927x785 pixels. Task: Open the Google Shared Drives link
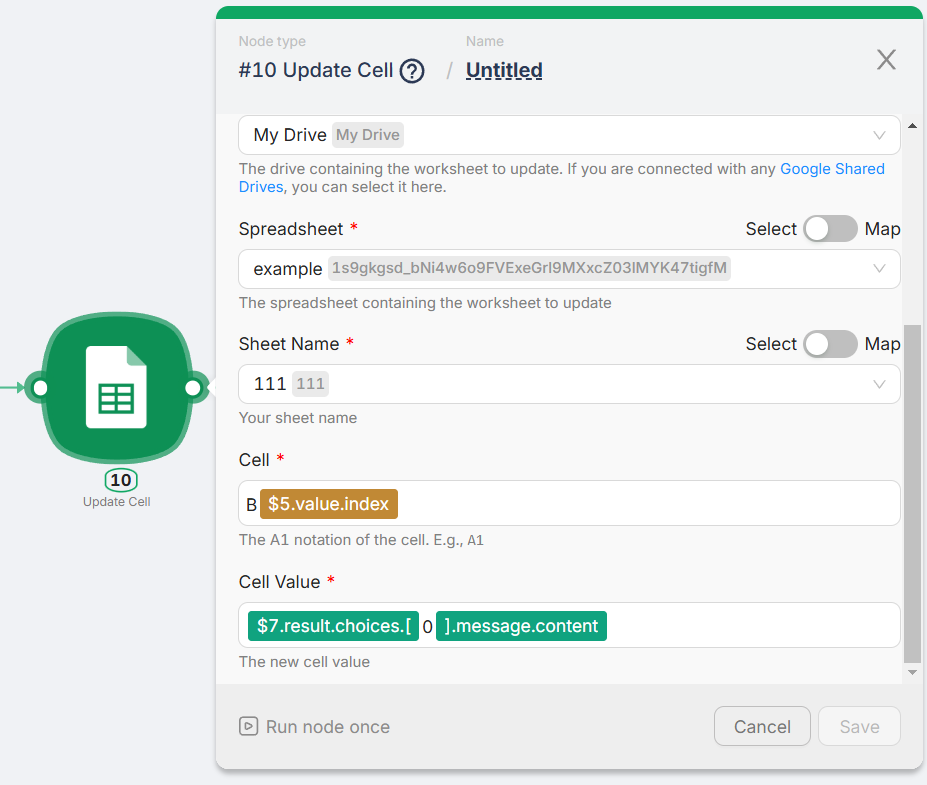coord(832,169)
